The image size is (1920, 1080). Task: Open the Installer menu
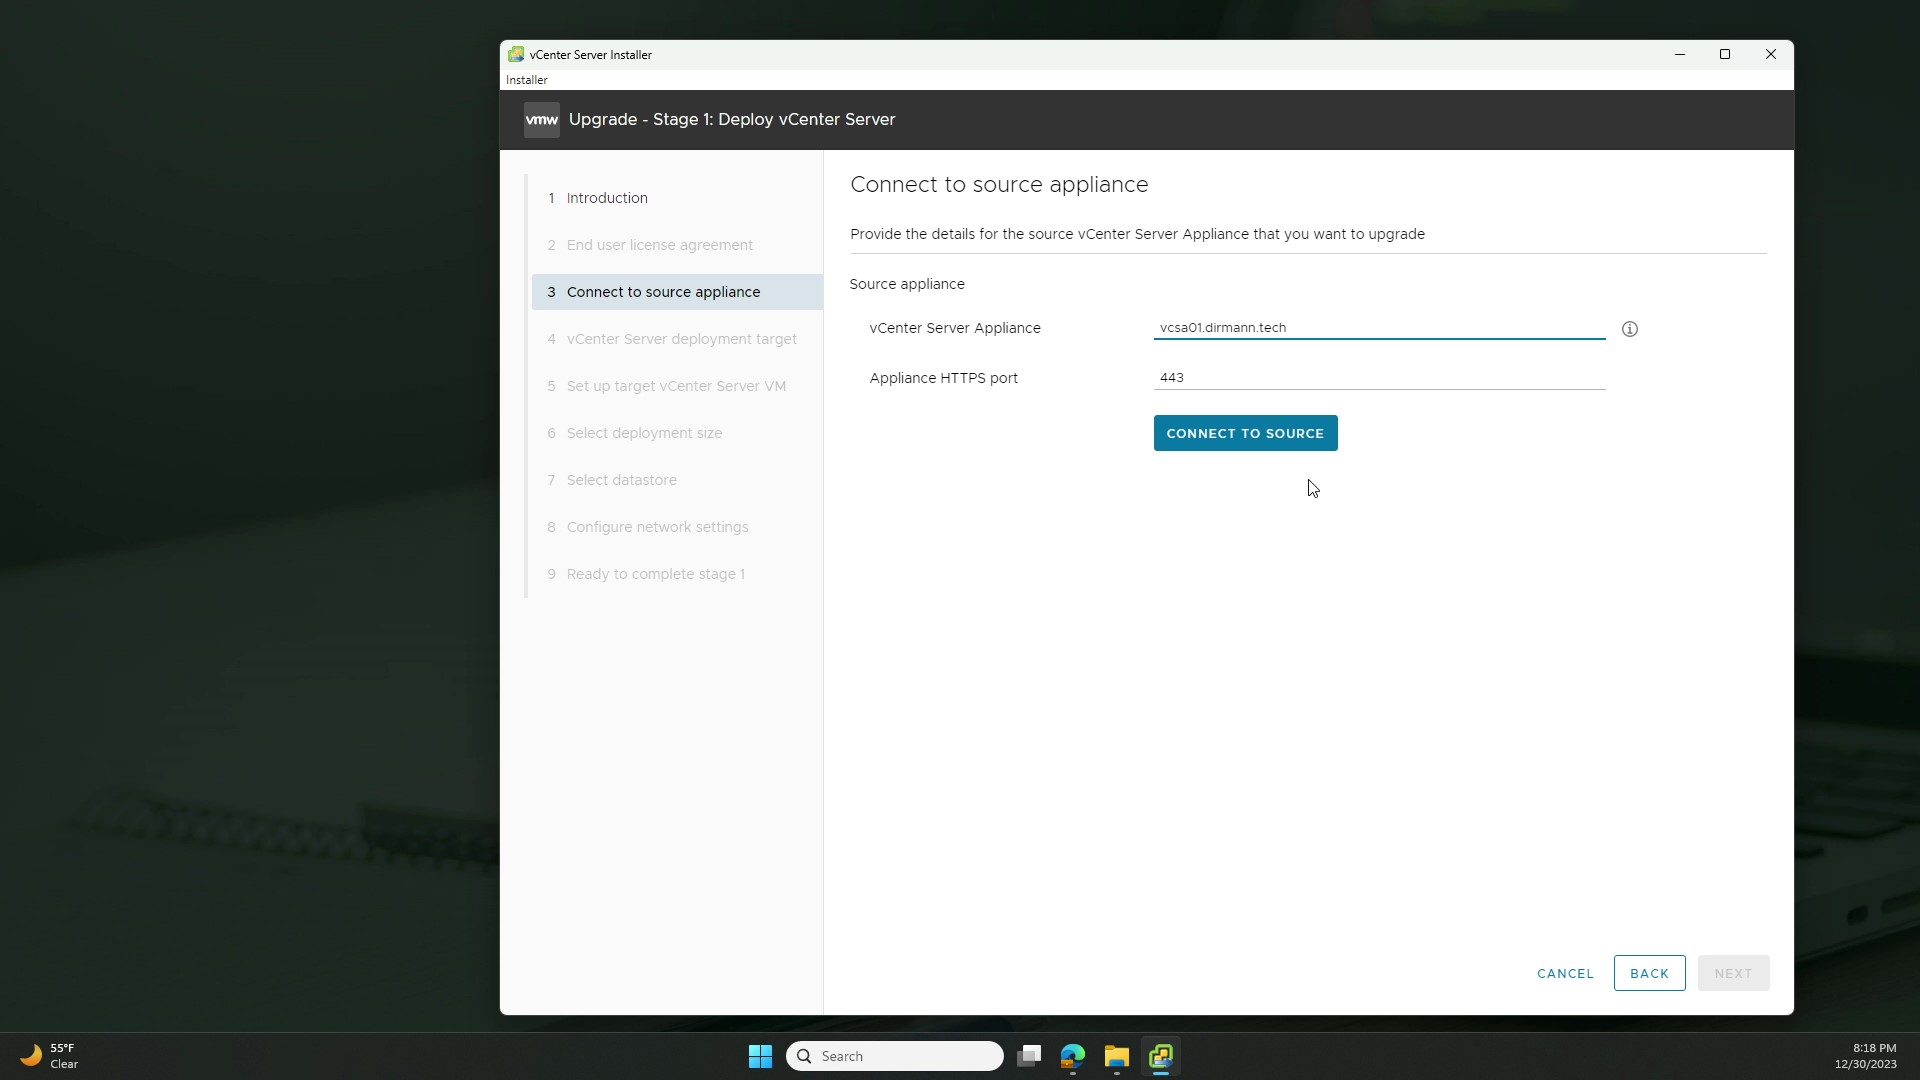(x=527, y=80)
